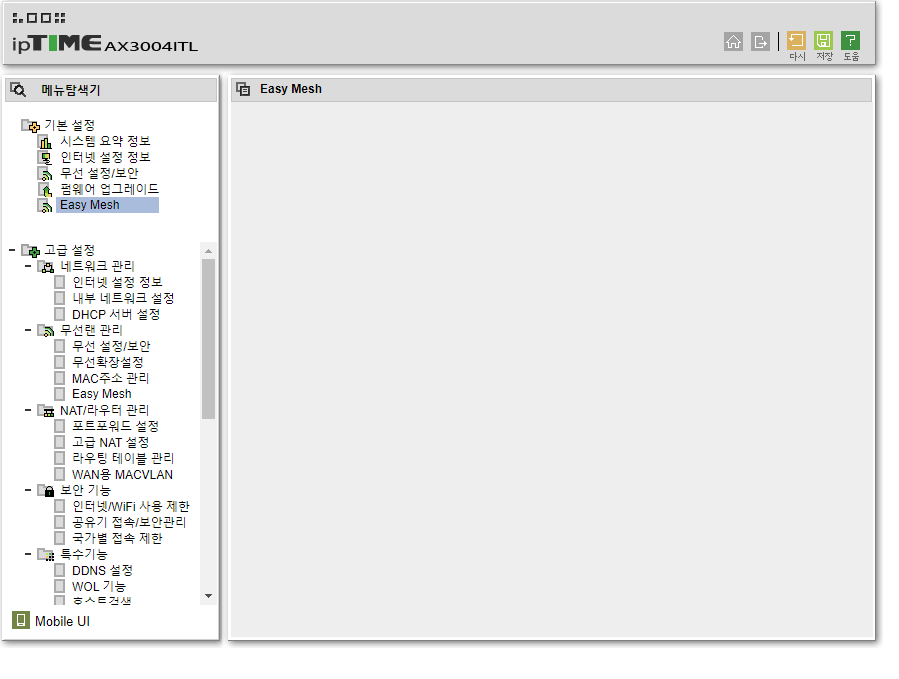The image size is (899, 679).
Task: Open 시스템 요약 정보 page
Action: tap(105, 141)
